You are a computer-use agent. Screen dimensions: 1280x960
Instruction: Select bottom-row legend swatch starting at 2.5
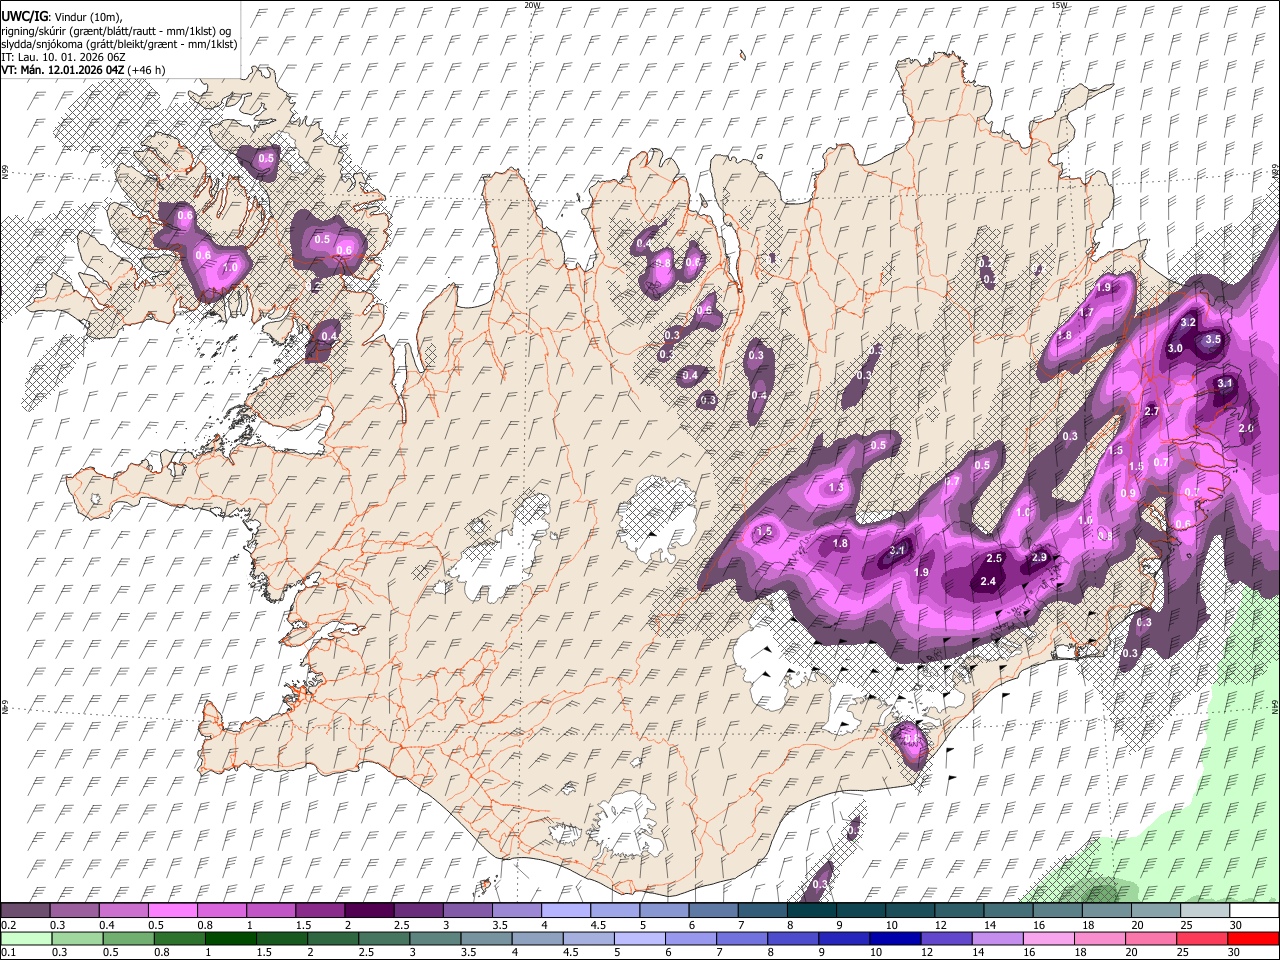384,938
